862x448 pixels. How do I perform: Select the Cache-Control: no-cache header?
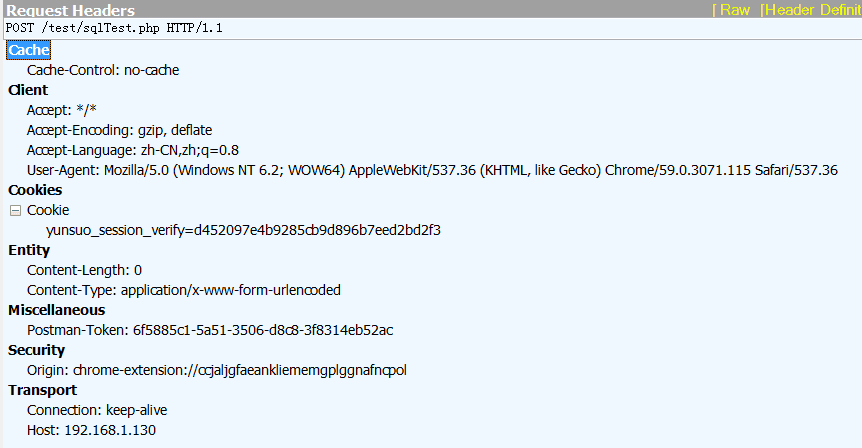[103, 70]
